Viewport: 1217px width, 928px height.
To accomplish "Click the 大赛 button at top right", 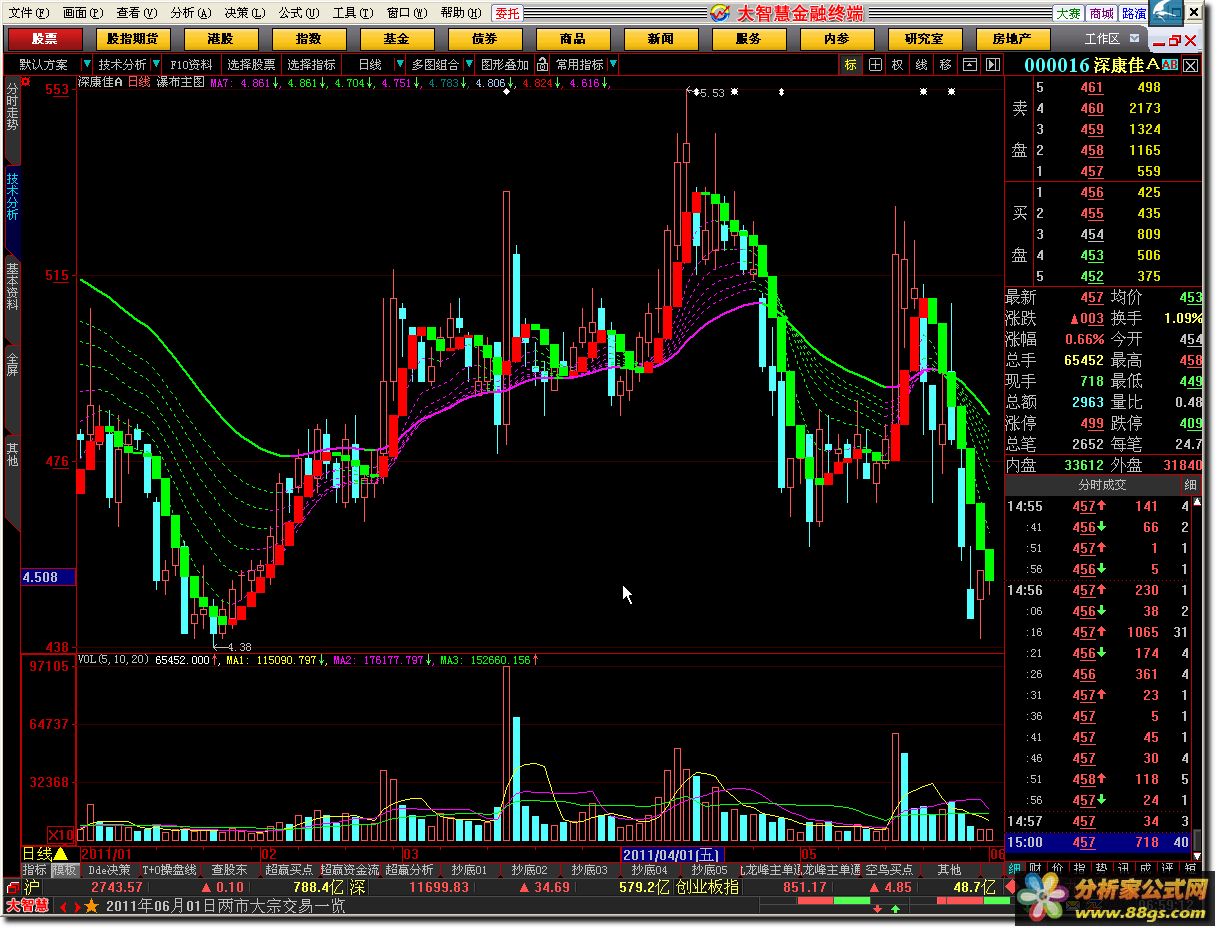I will tap(1068, 13).
